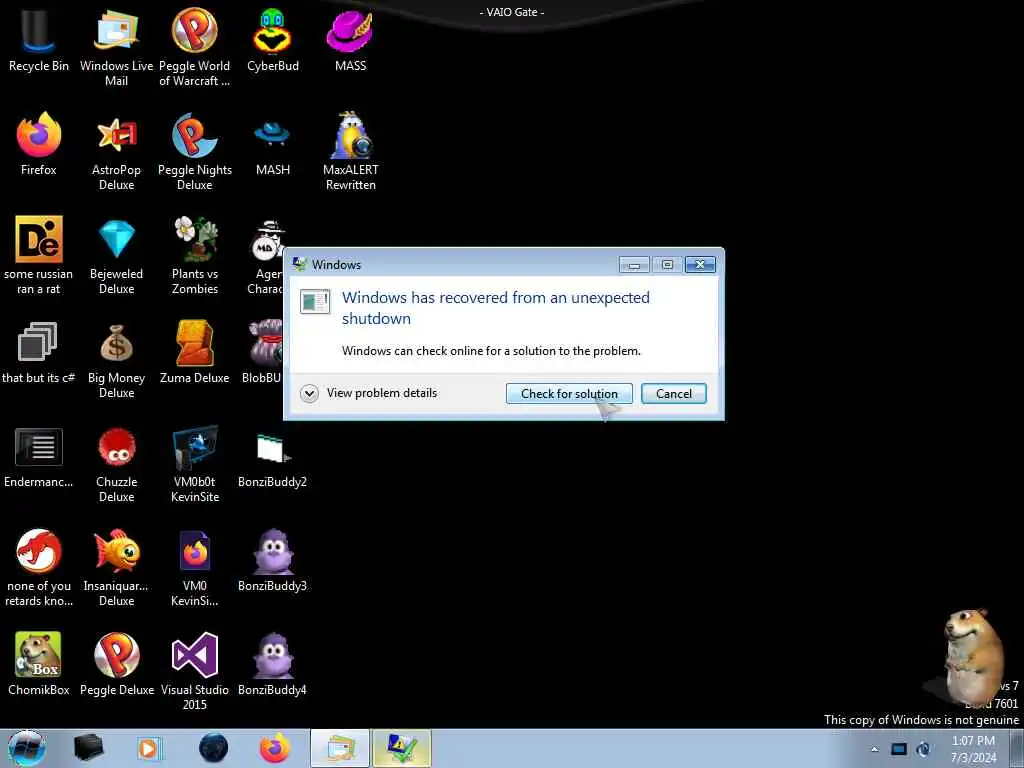Open Firefox from the taskbar
This screenshot has width=1024, height=768.
click(275, 748)
